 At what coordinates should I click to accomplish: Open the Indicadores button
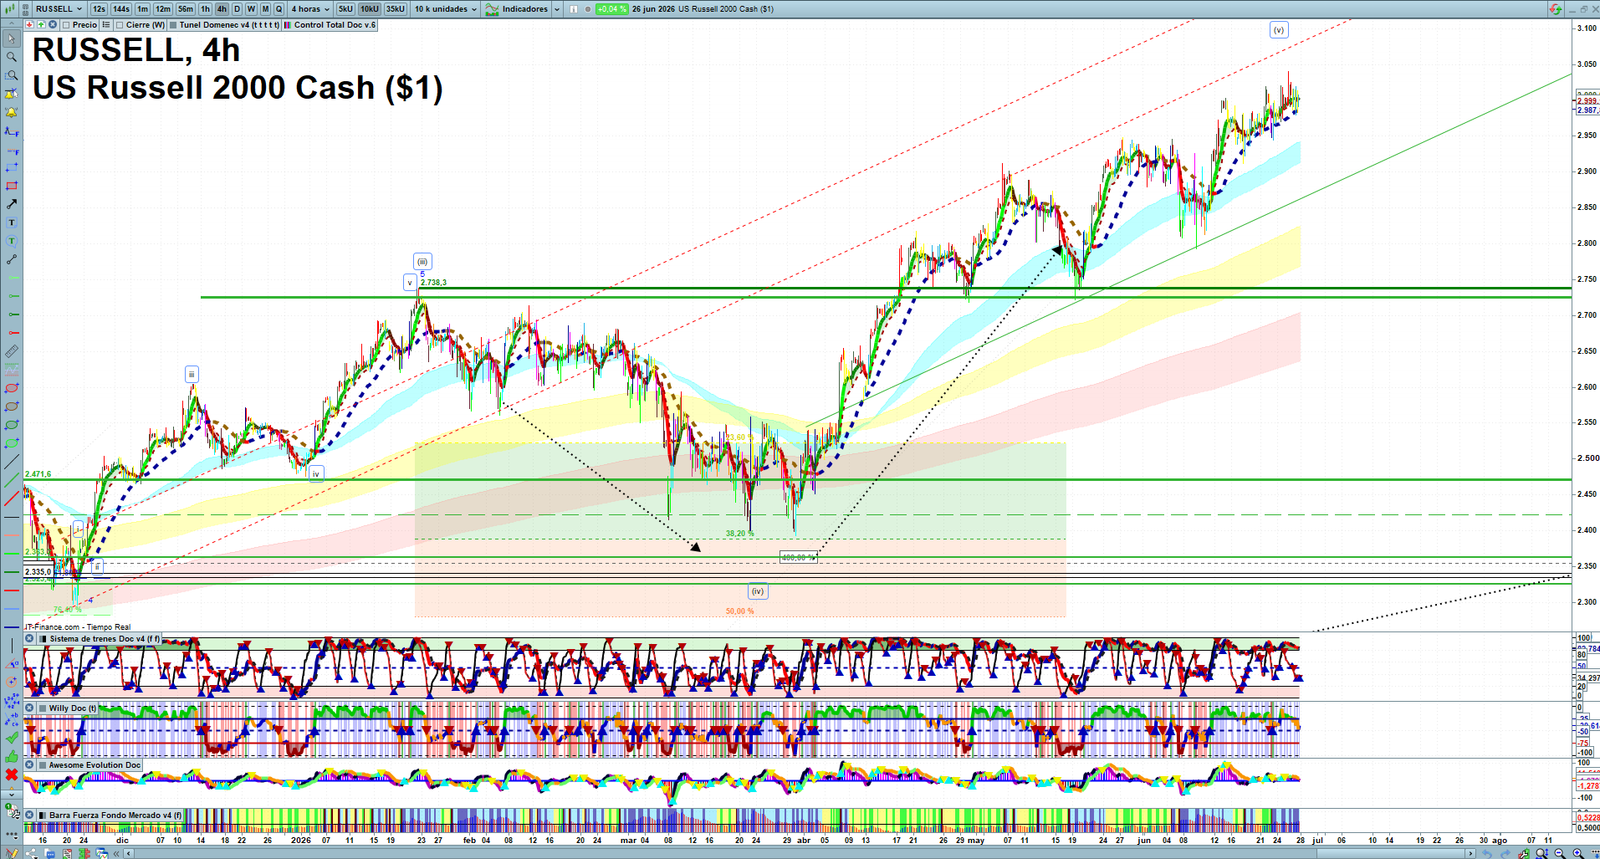tap(516, 9)
